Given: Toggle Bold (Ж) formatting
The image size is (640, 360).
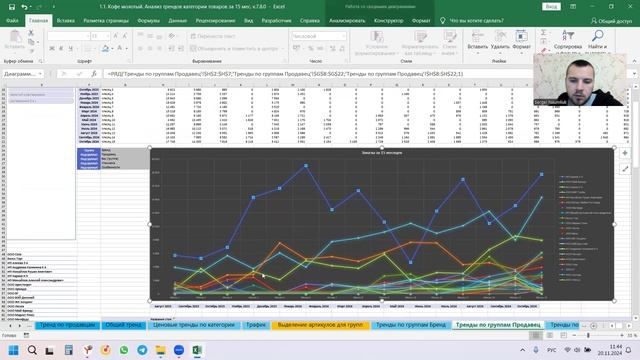Looking at the screenshot, I should point(52,48).
